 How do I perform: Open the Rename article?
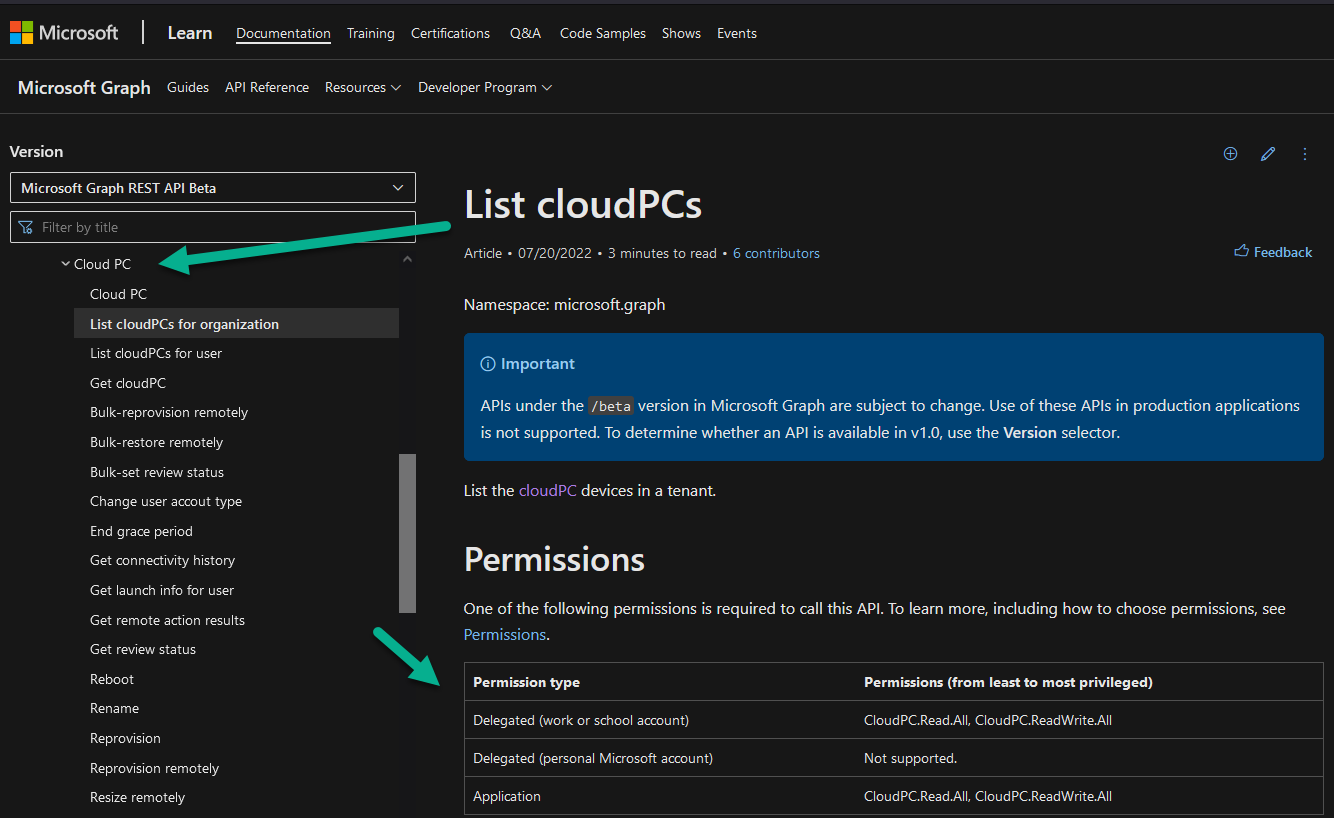[114, 708]
